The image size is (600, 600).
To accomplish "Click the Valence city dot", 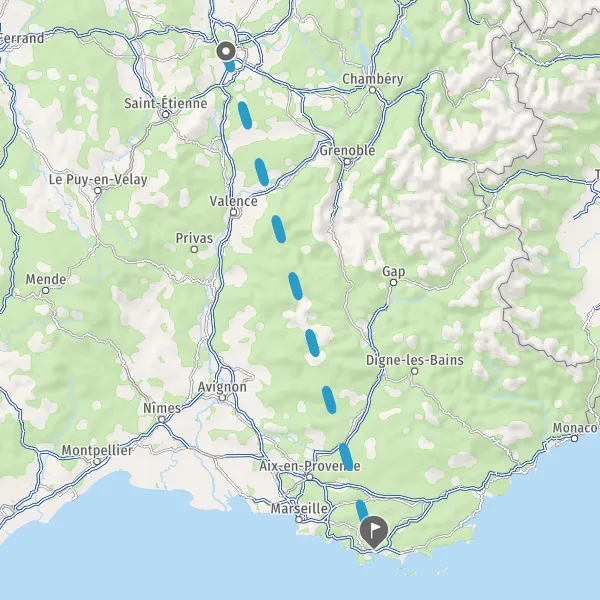I will (x=233, y=212).
